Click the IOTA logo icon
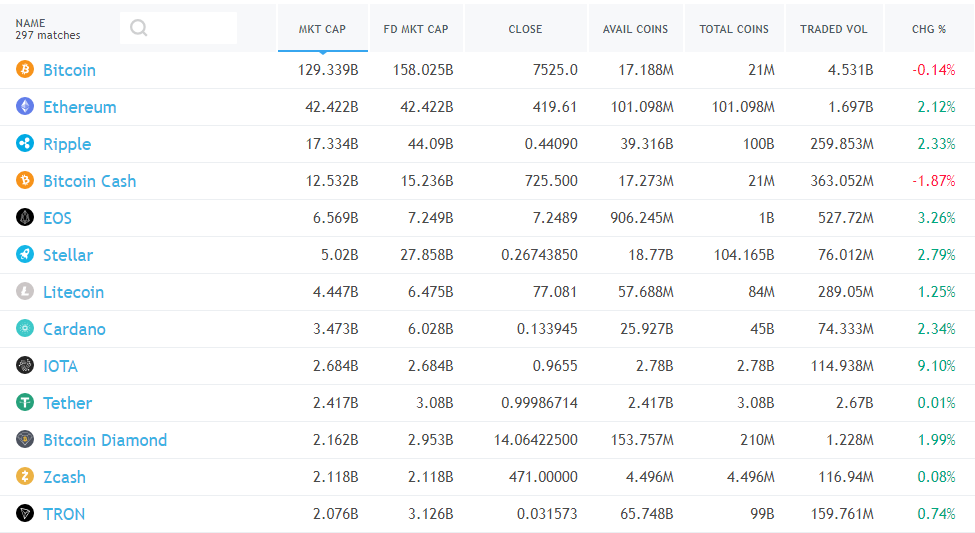Screen dimensions: 975x533 click(25, 365)
